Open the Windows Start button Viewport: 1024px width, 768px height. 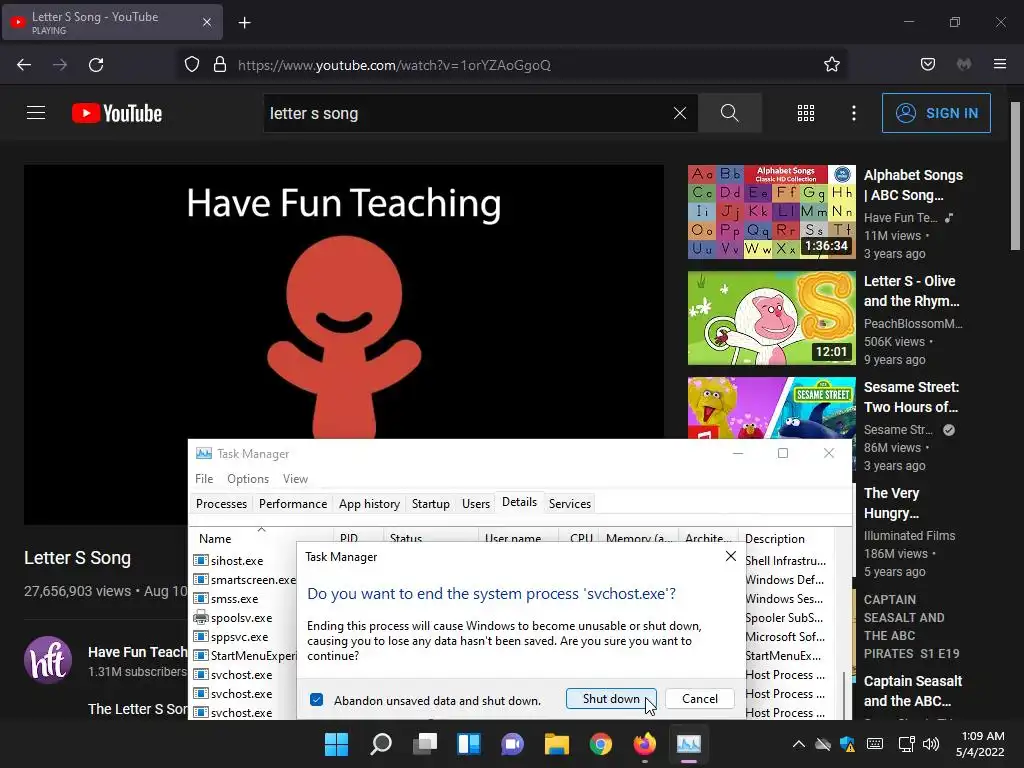(x=336, y=744)
